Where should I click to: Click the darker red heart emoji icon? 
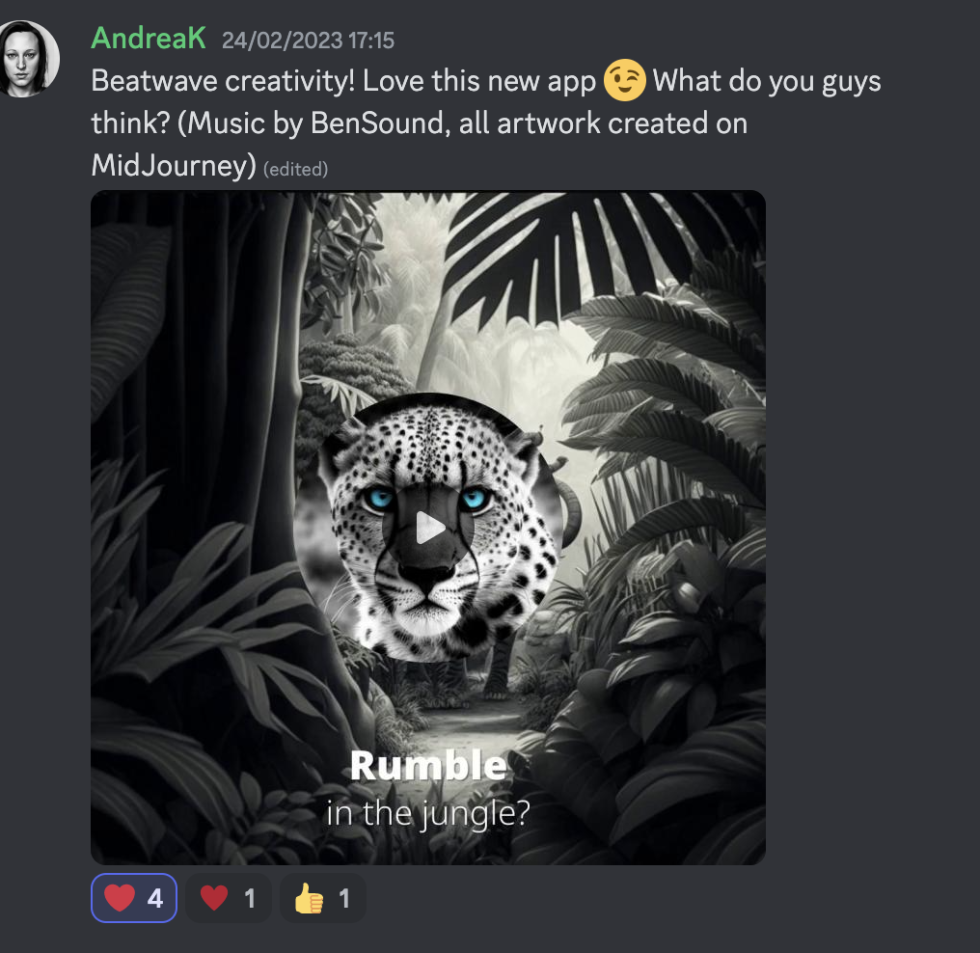tap(214, 898)
